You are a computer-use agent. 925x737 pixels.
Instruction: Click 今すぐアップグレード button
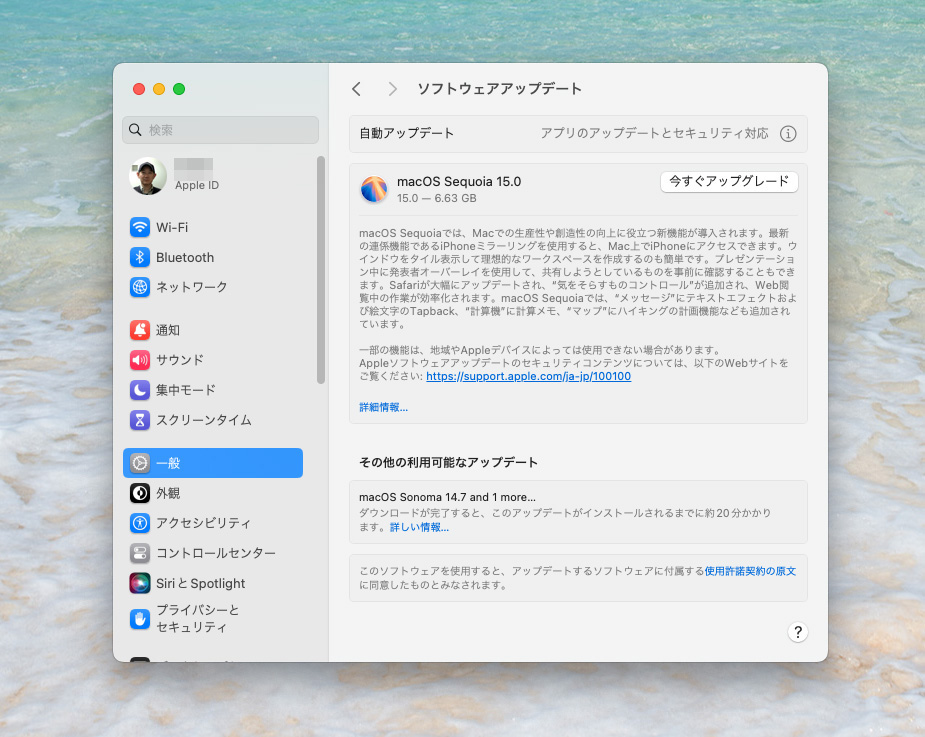click(729, 181)
